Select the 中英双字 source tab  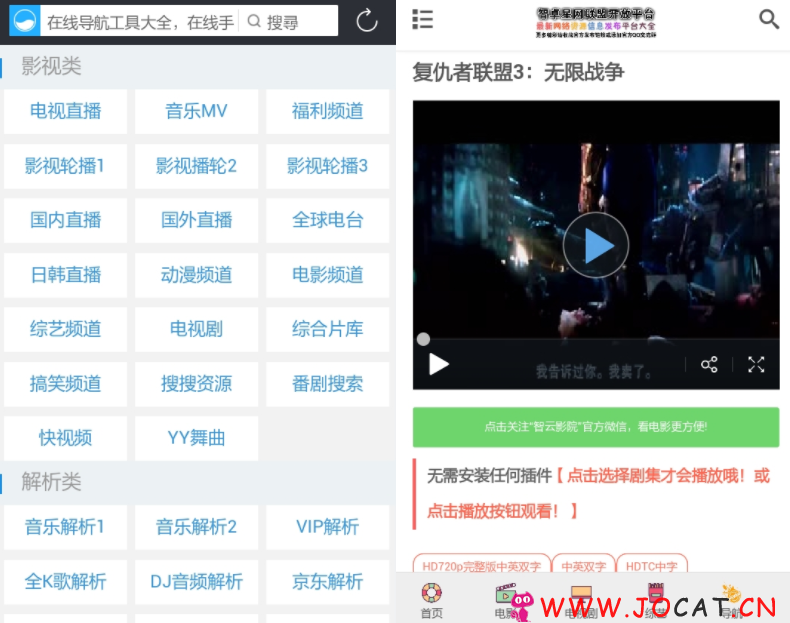tap(583, 565)
